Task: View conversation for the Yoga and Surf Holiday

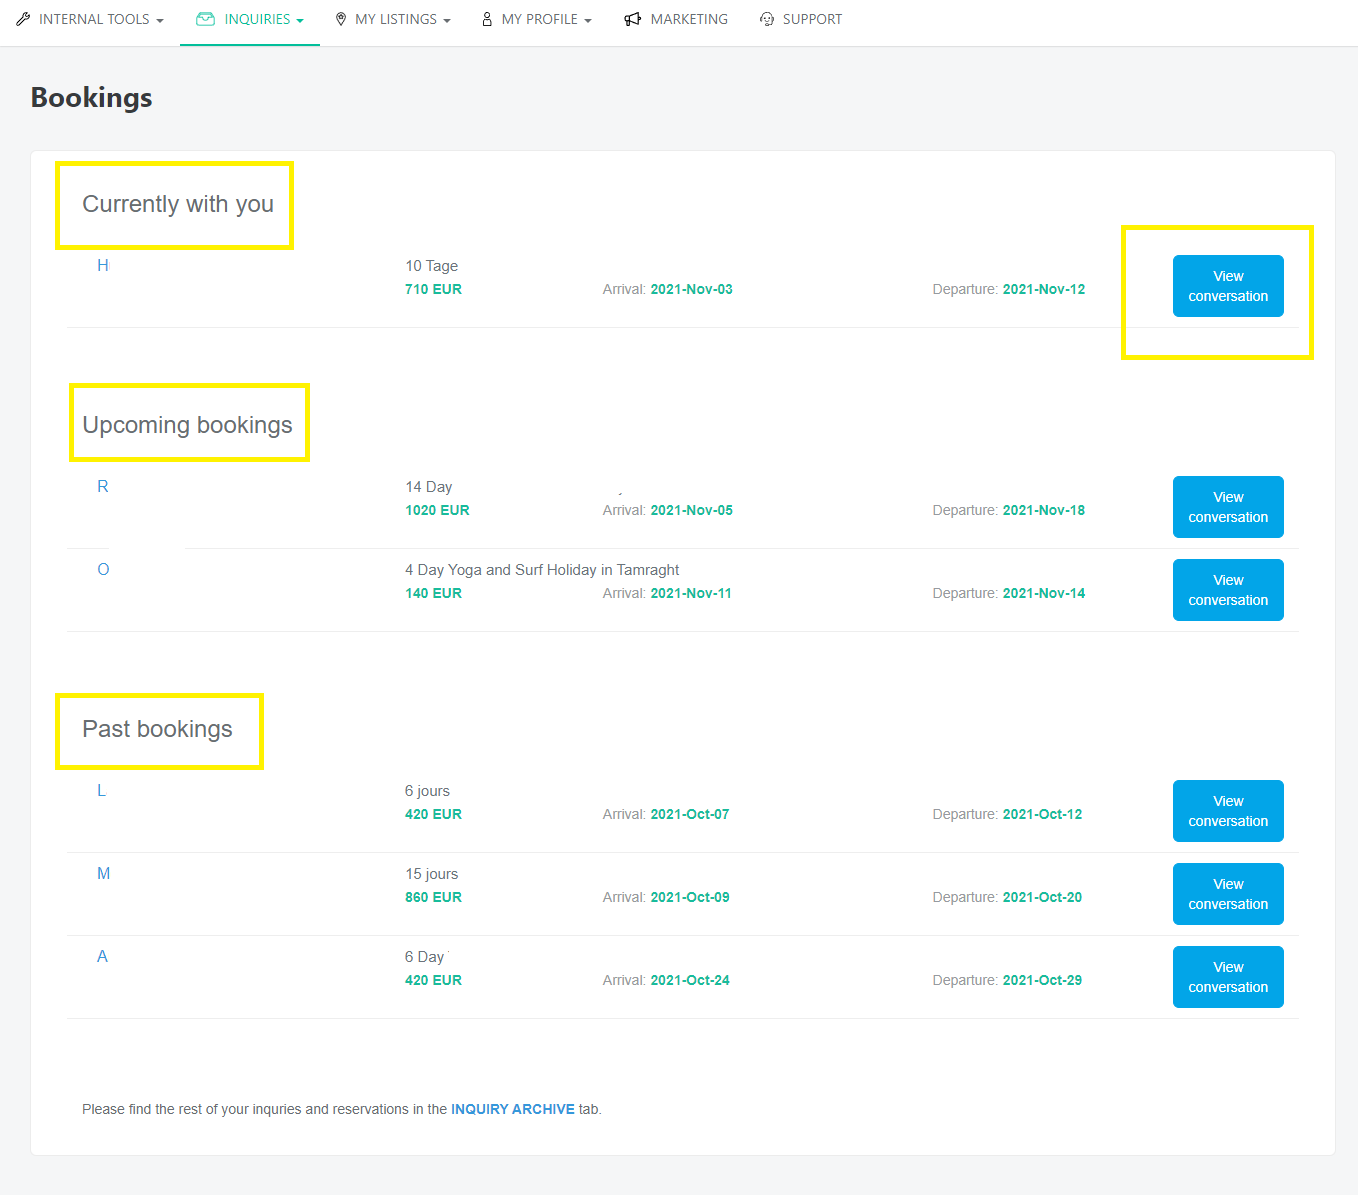Action: click(x=1228, y=590)
